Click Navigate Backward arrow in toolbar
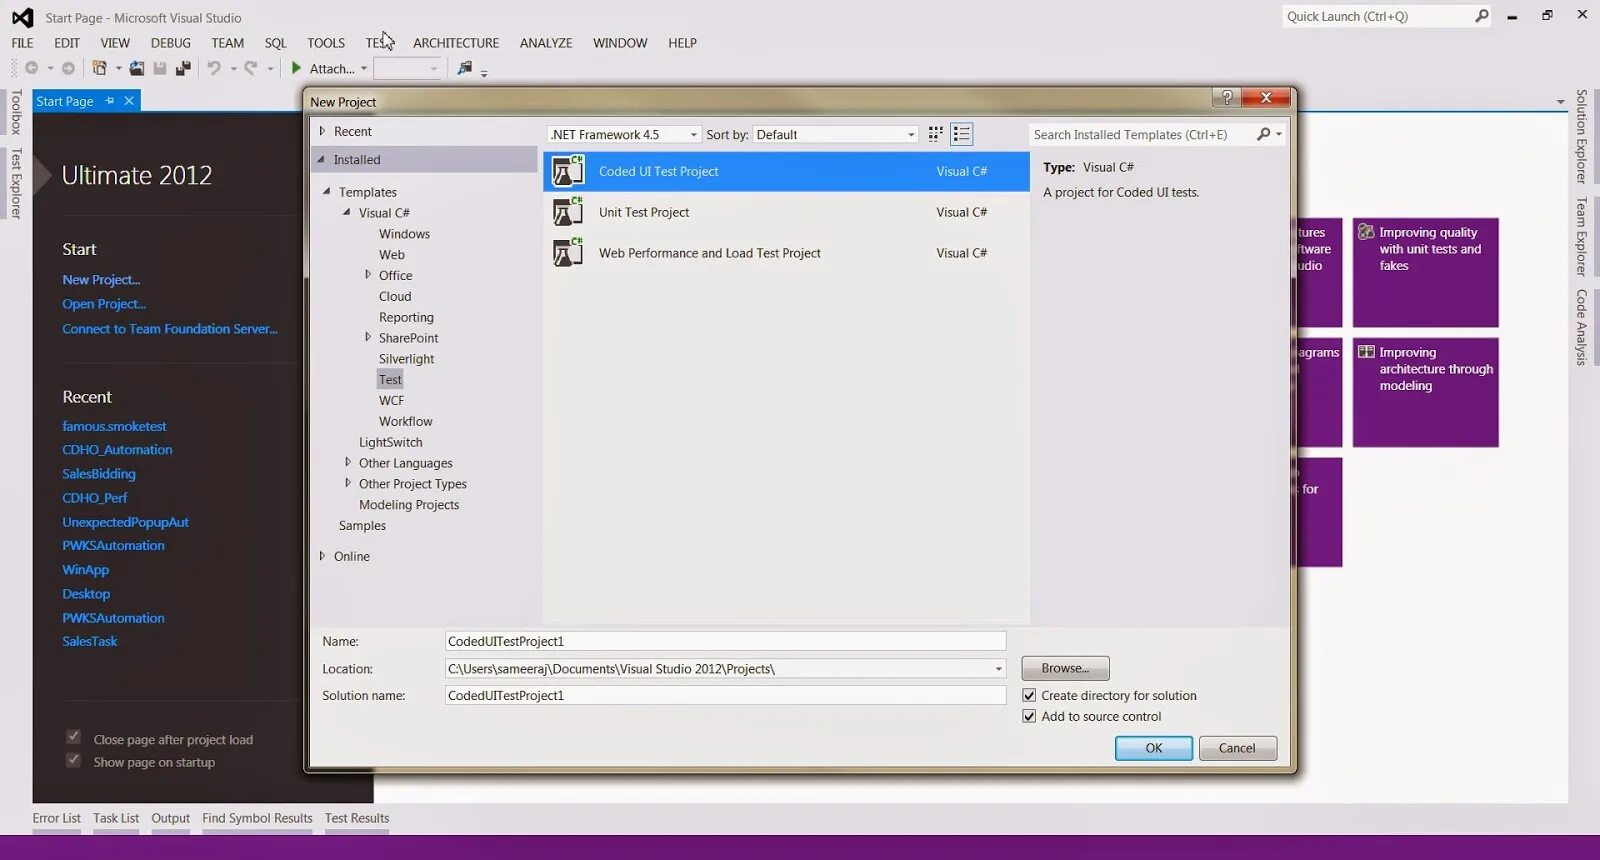The height and width of the screenshot is (860, 1600). coord(32,68)
